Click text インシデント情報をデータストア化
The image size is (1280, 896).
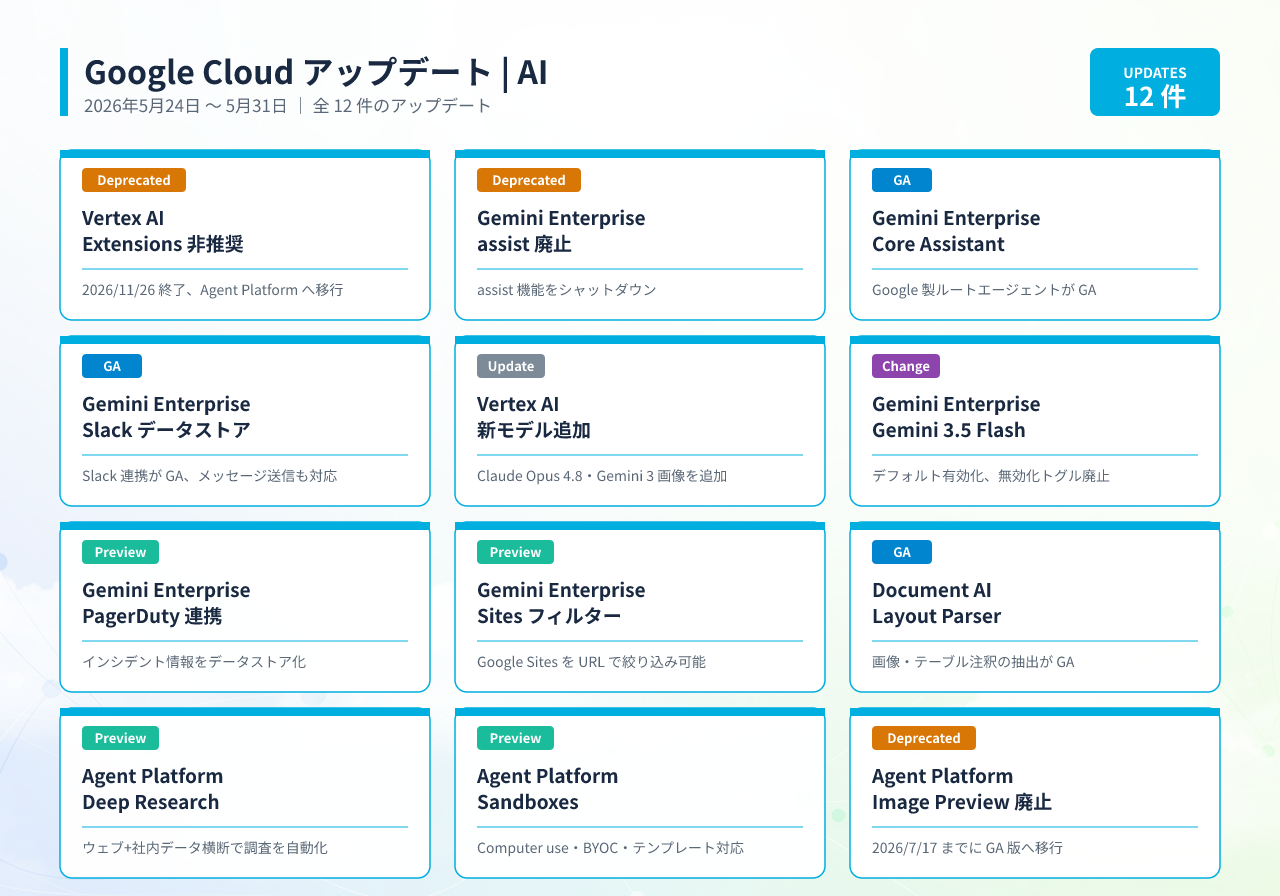[194, 662]
